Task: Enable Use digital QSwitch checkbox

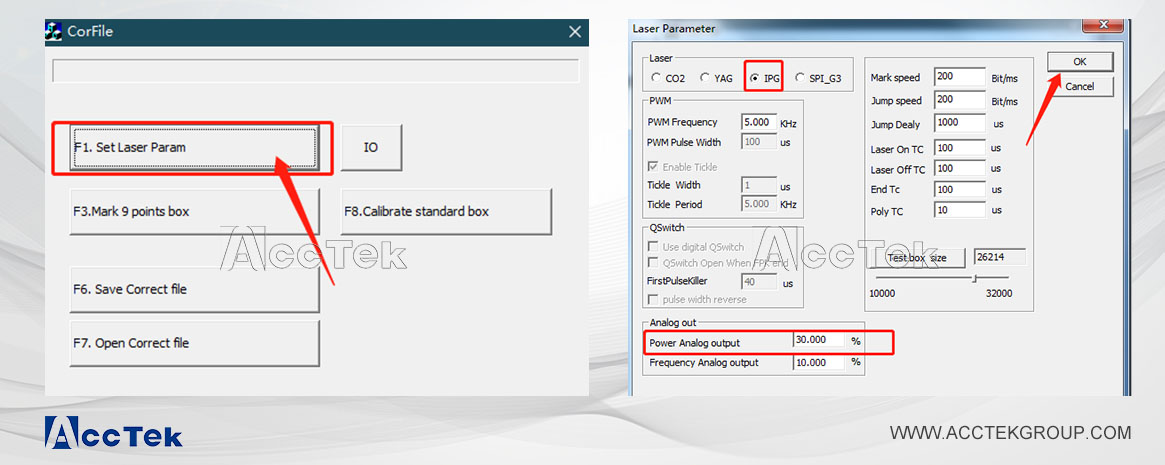Action: pos(654,247)
